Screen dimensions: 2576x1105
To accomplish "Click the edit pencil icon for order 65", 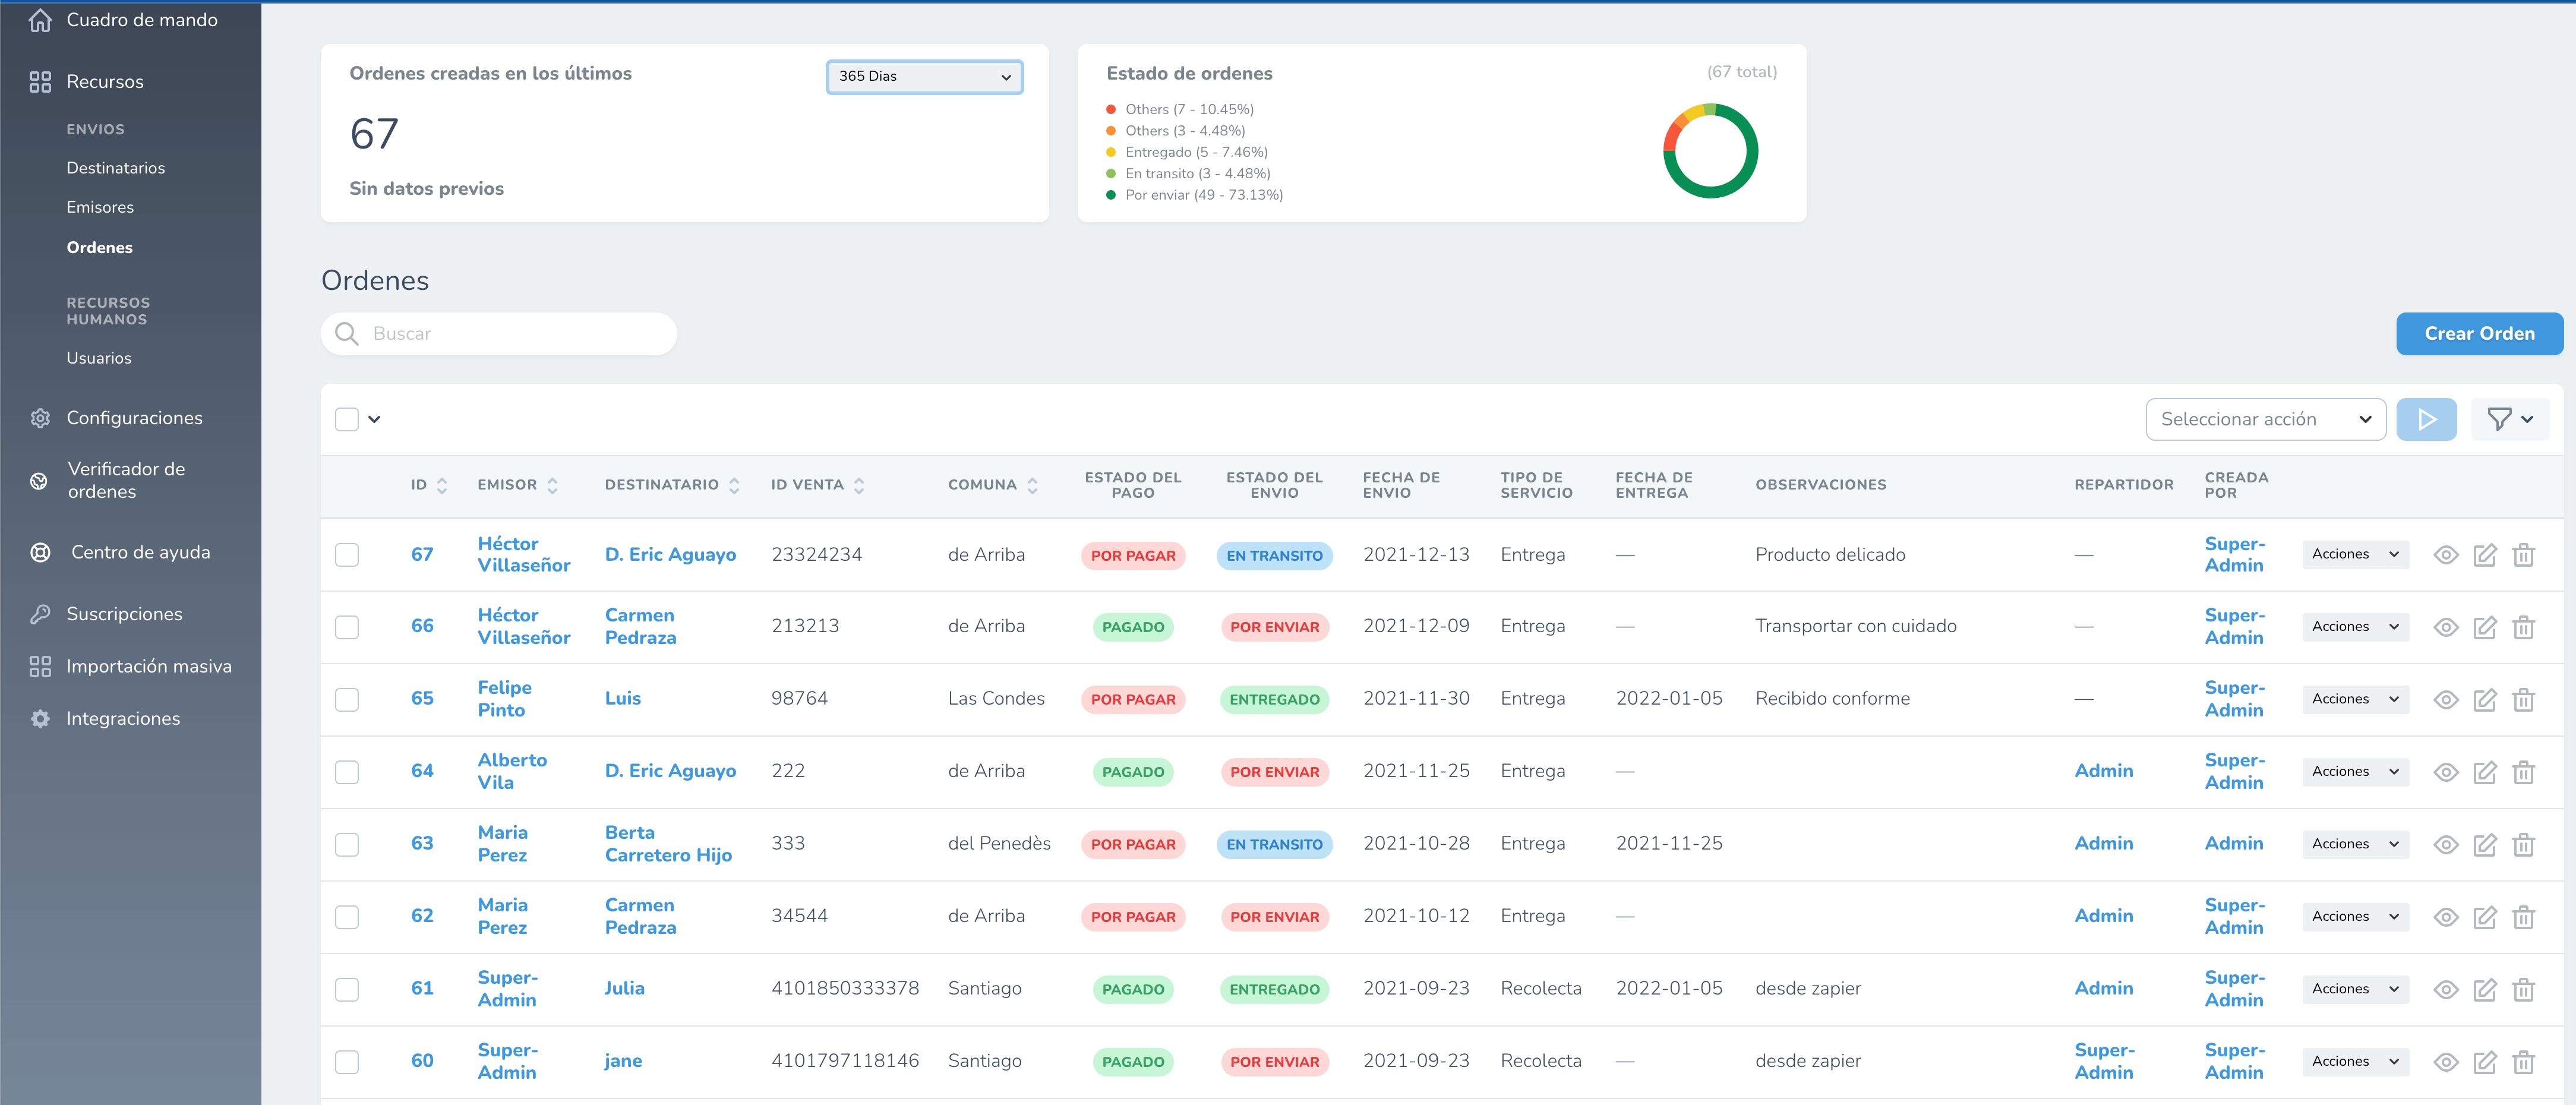I will coord(2484,699).
